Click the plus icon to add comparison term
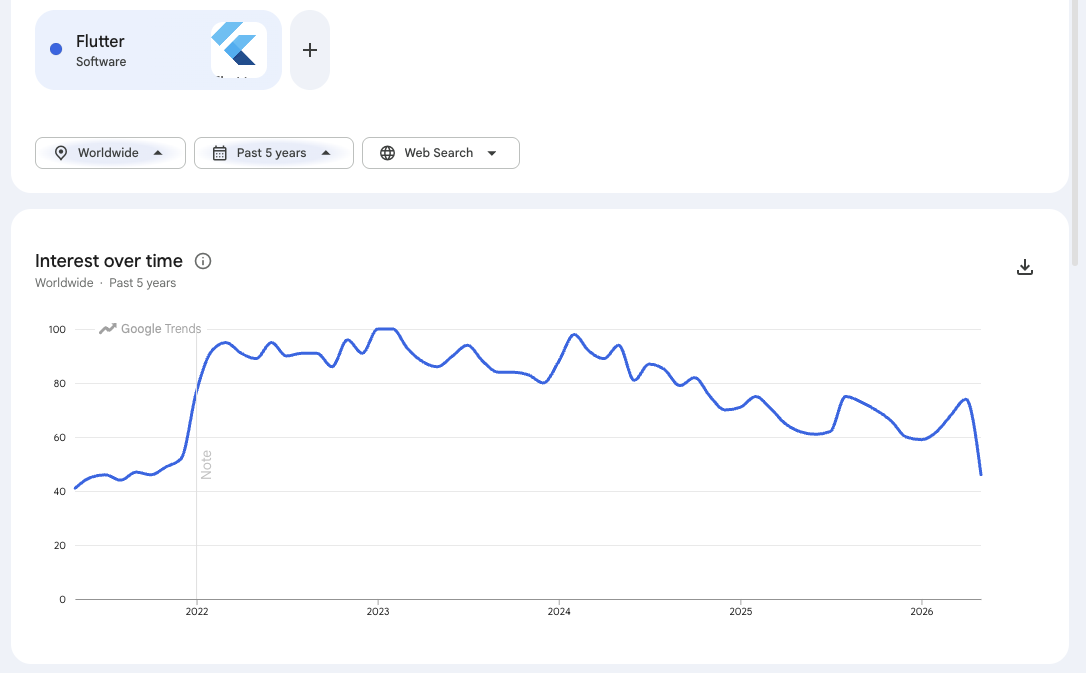1086x673 pixels. [310, 50]
